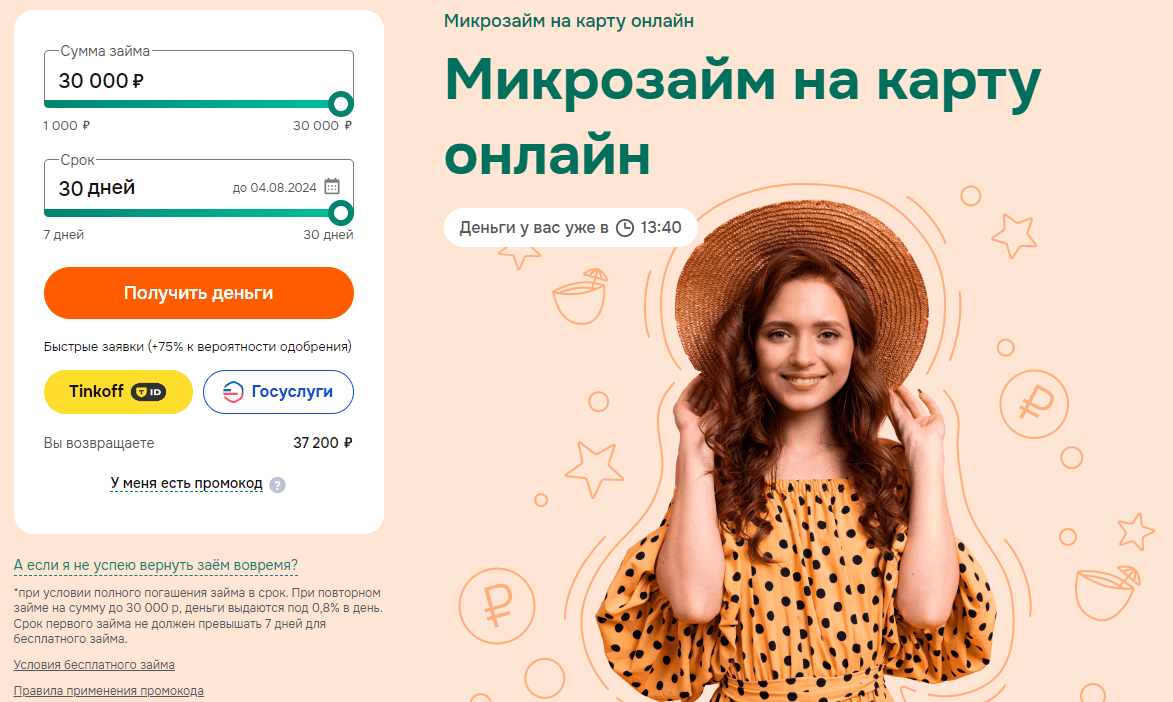Click the ruble coin illustration beside the woman's hand
The height and width of the screenshot is (702, 1173).
click(1035, 404)
